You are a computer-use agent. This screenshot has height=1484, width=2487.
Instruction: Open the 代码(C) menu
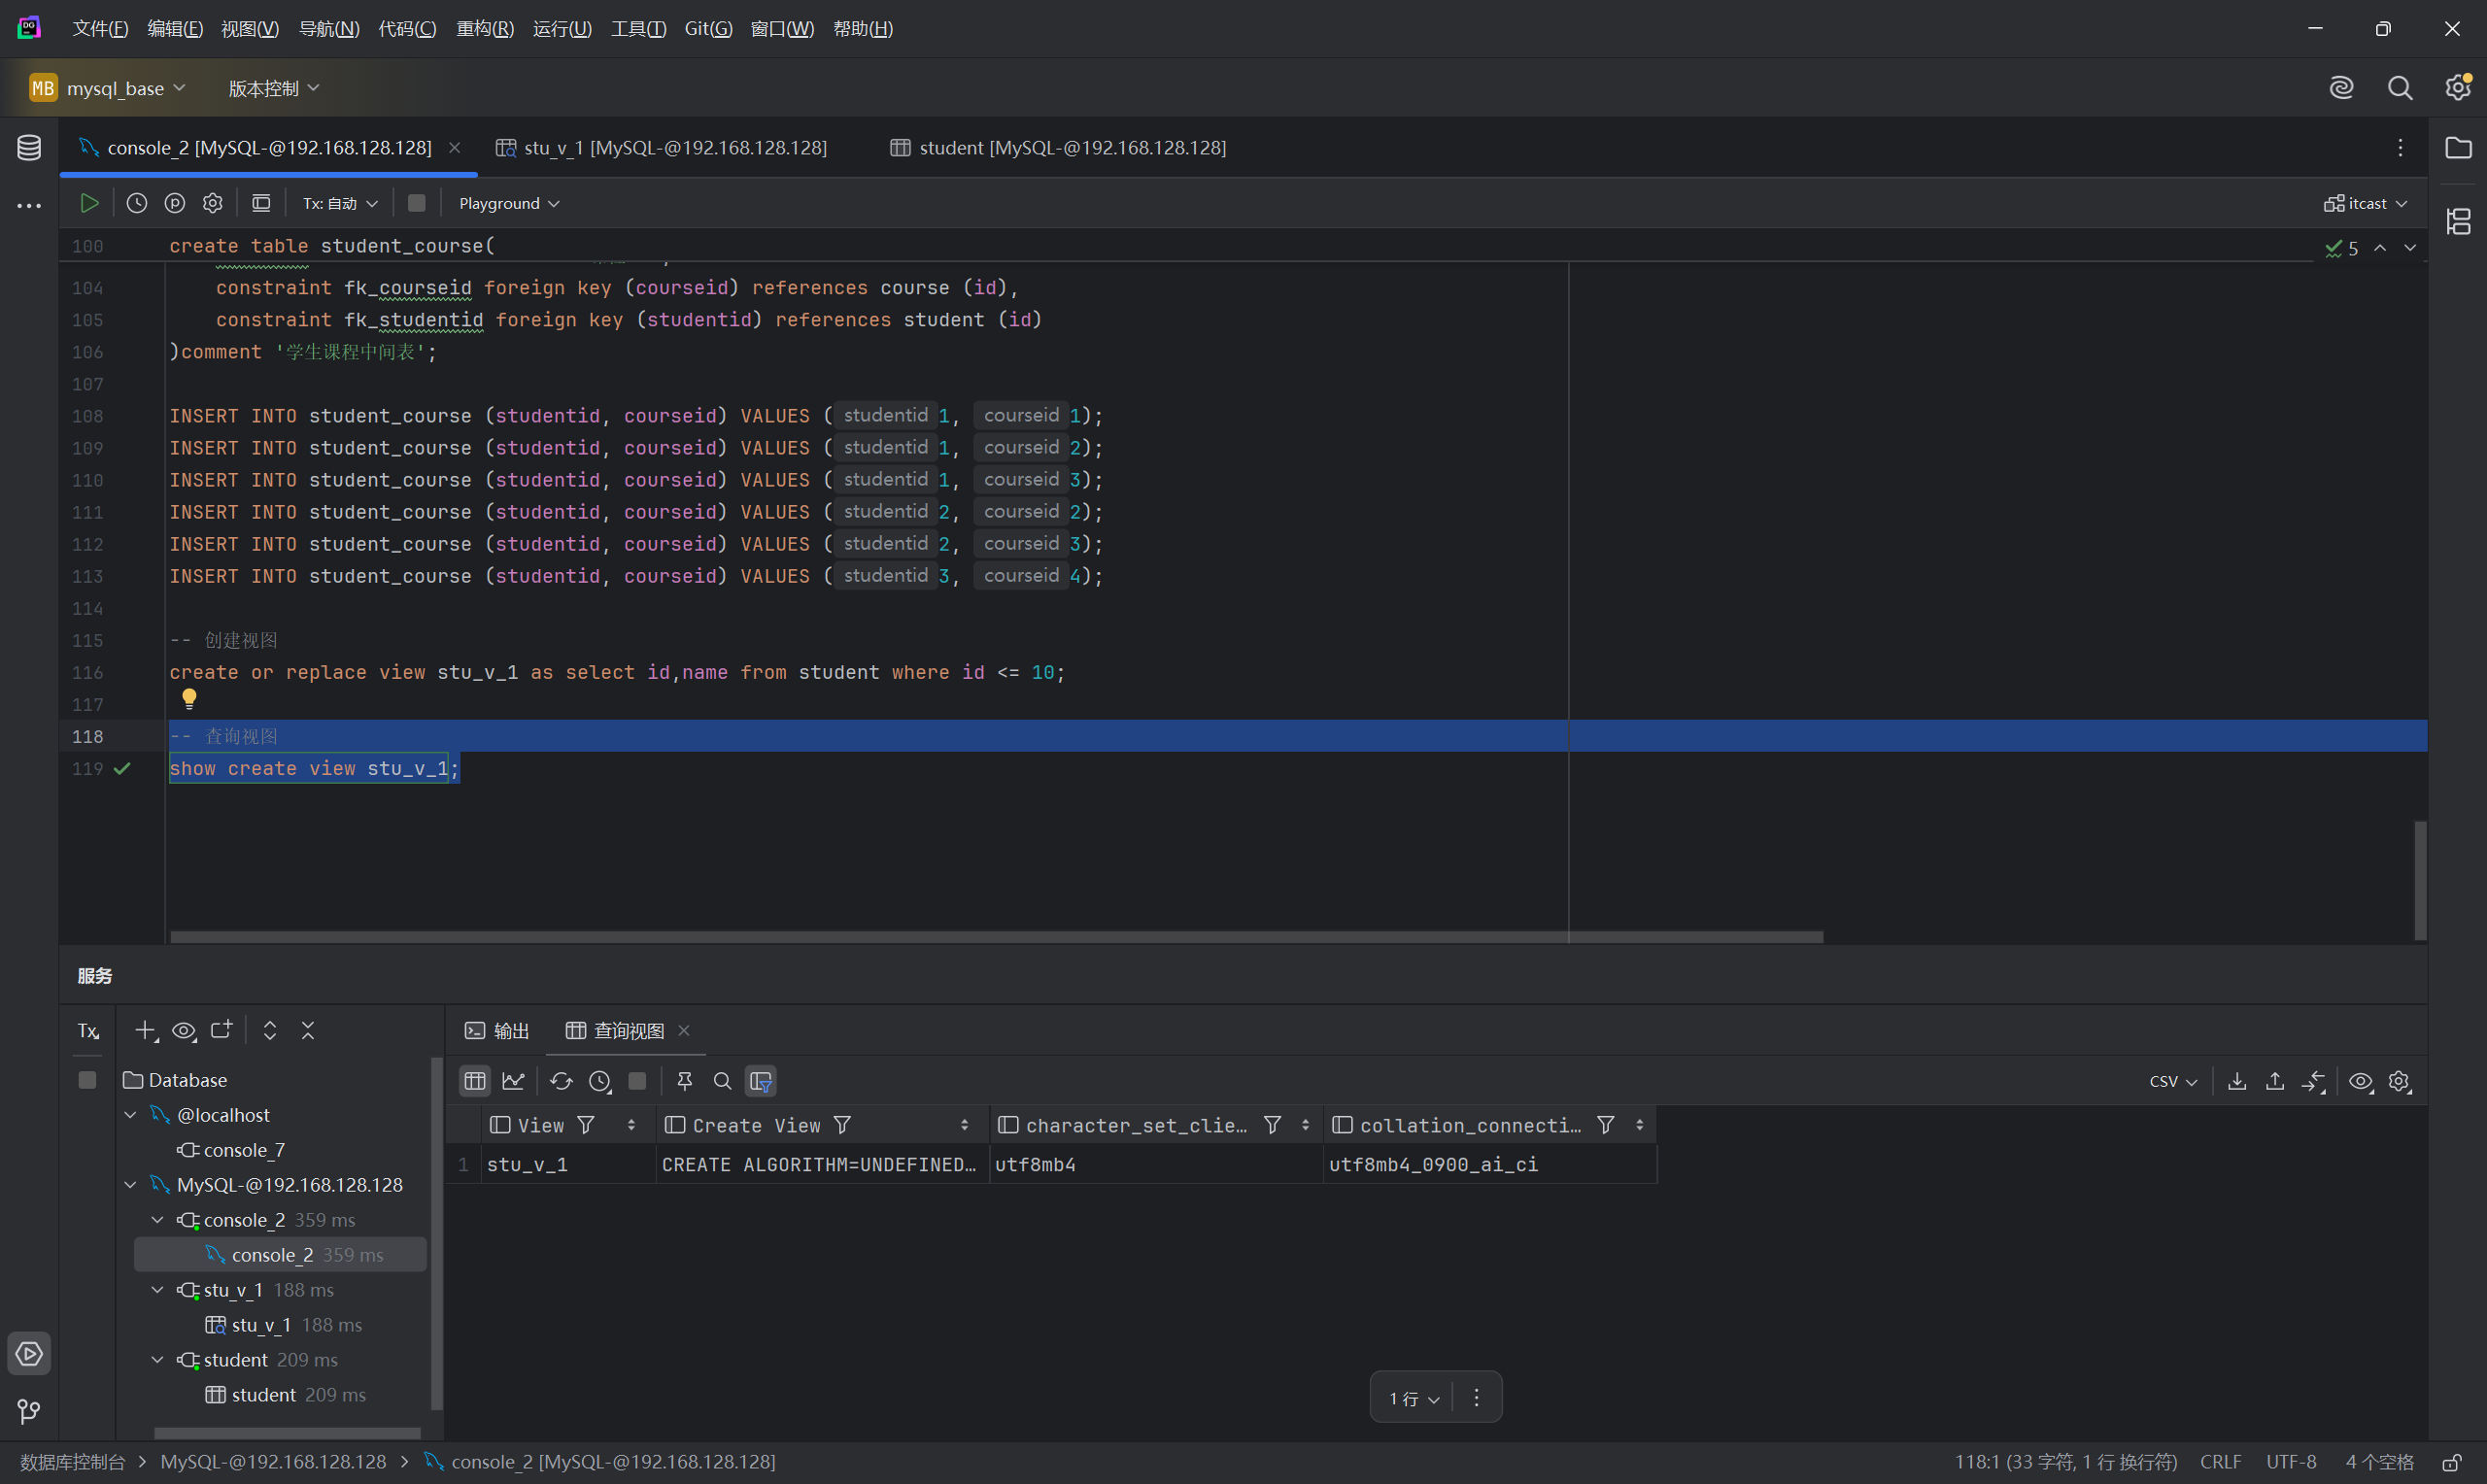[407, 28]
